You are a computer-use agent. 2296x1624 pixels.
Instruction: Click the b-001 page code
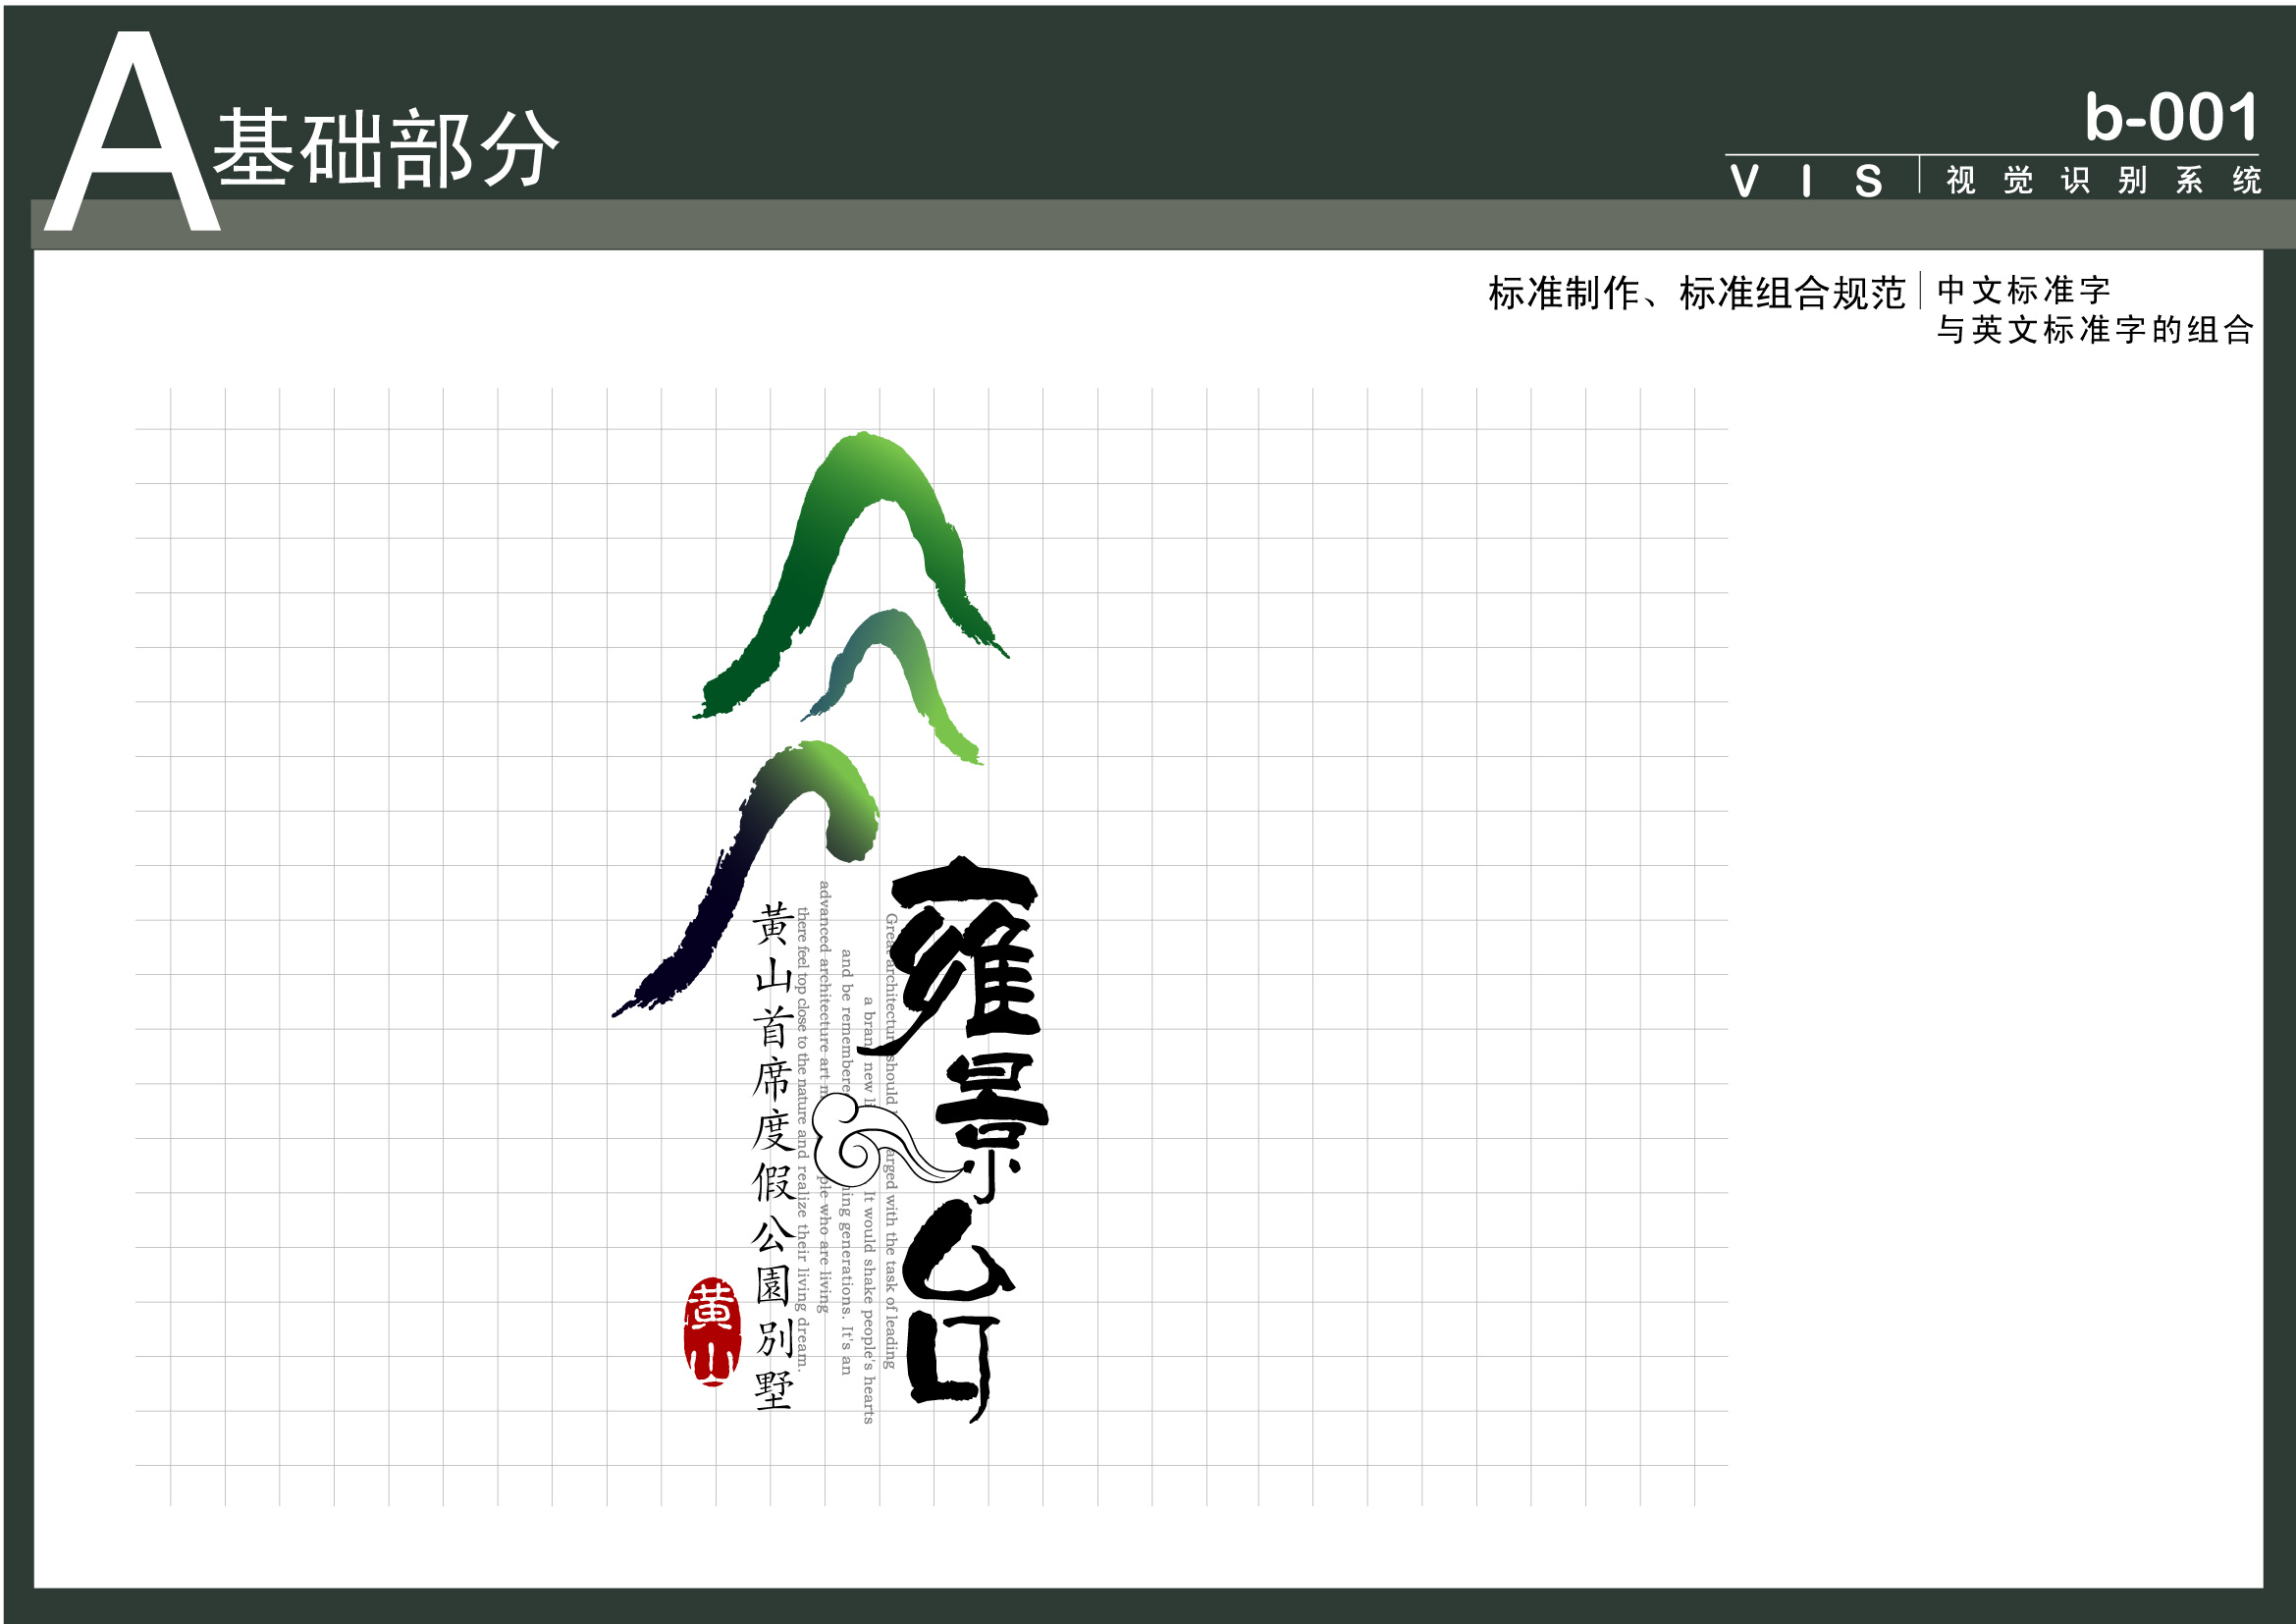coord(2170,118)
